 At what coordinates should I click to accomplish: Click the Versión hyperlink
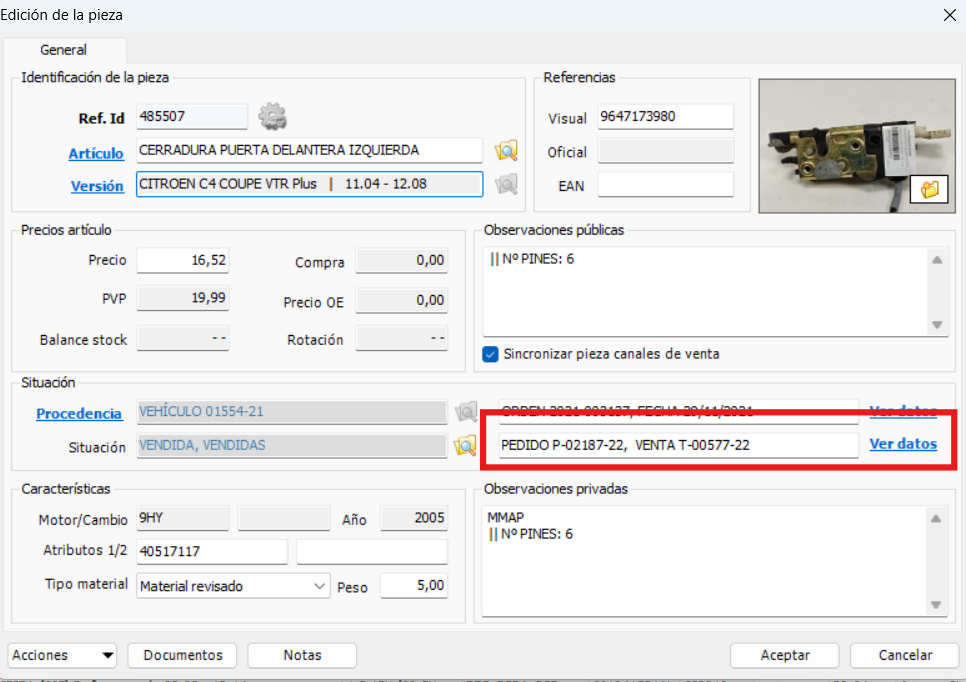97,186
